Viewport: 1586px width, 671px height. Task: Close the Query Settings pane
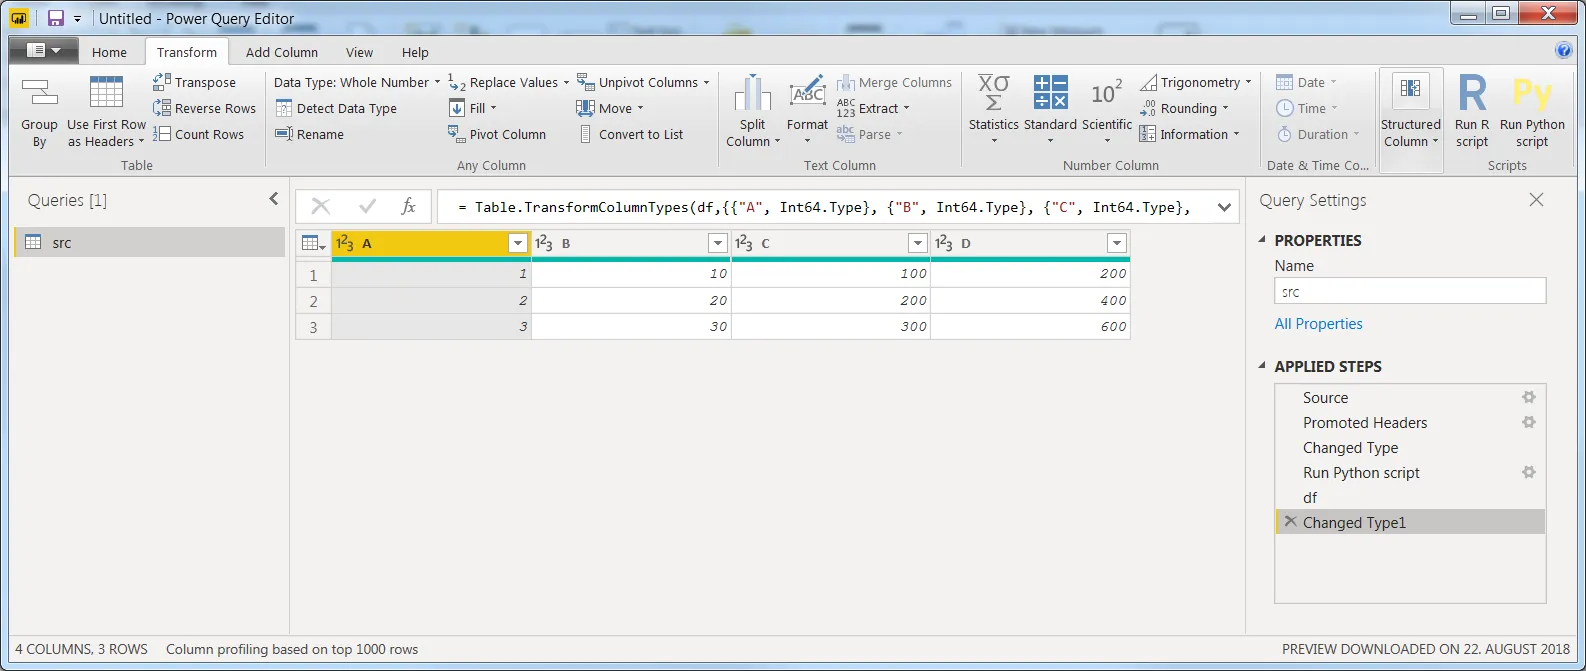[1536, 200]
